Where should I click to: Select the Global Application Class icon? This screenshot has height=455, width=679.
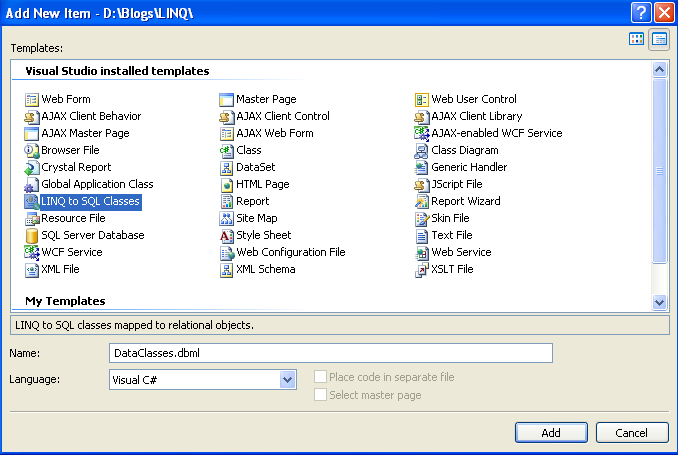coord(31,184)
